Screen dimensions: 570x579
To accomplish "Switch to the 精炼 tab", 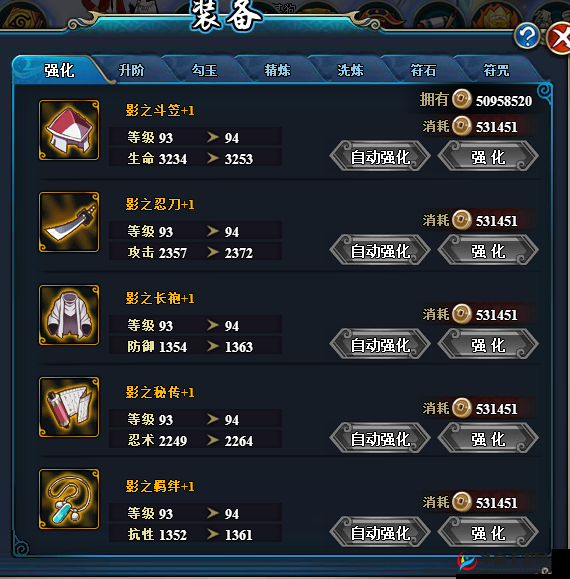I will pyautogui.click(x=278, y=70).
